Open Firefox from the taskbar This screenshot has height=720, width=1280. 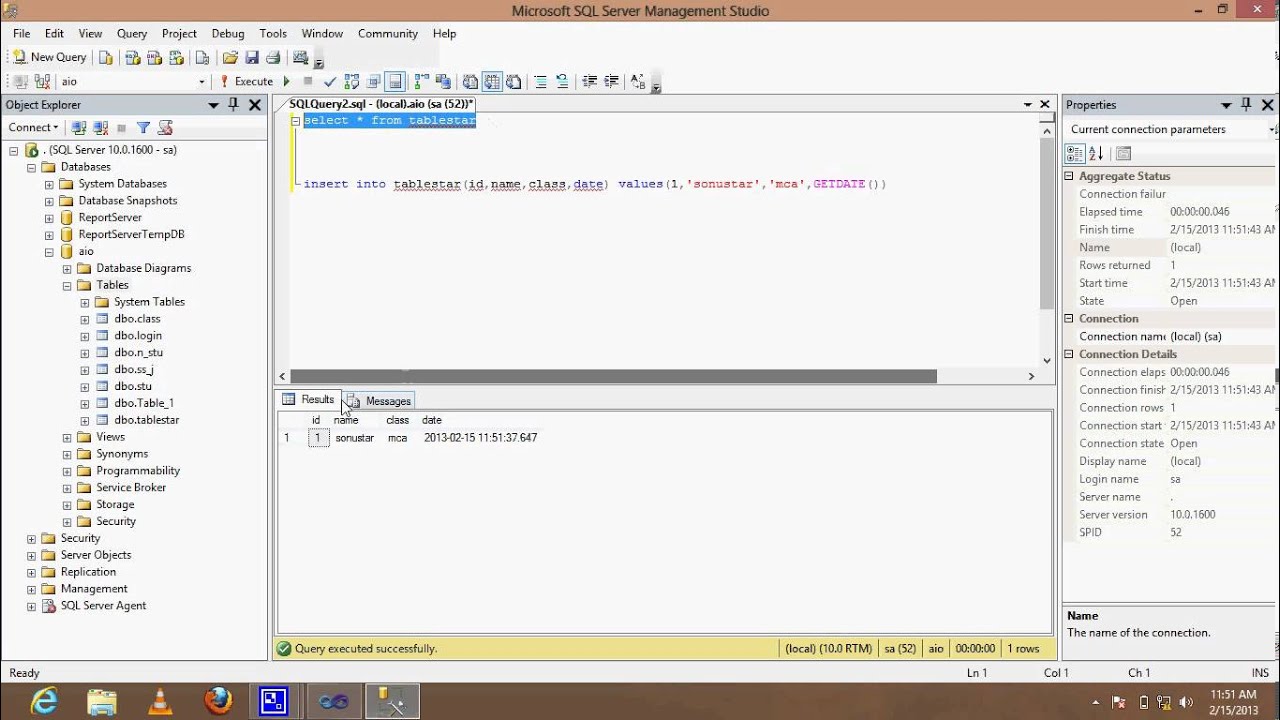218,701
